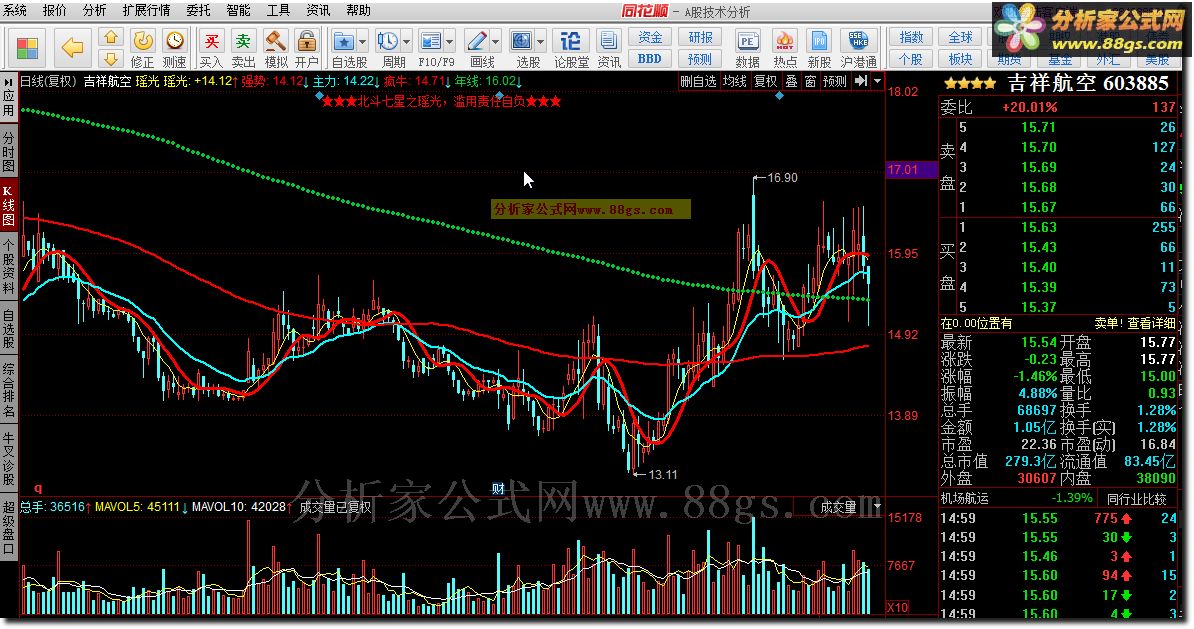Toggle the chart toolbar 预测 forecast
The height and width of the screenshot is (629, 1194).
click(x=835, y=81)
